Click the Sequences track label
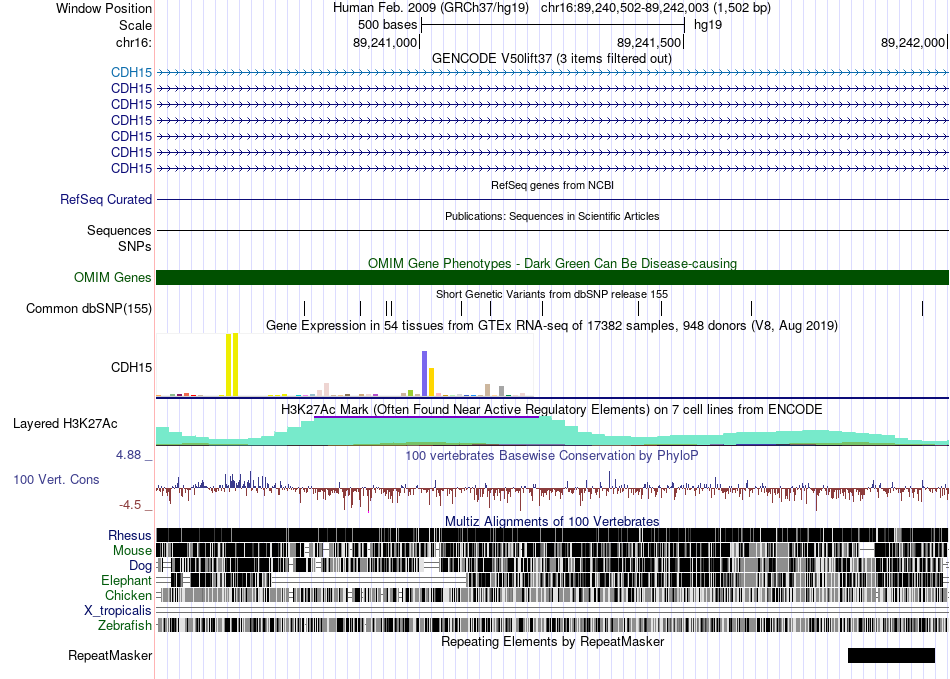 pyautogui.click(x=119, y=230)
